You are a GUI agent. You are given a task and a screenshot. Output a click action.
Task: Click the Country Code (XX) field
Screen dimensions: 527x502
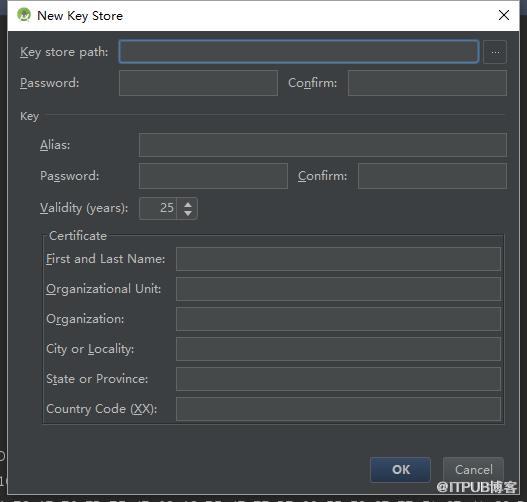(x=338, y=409)
